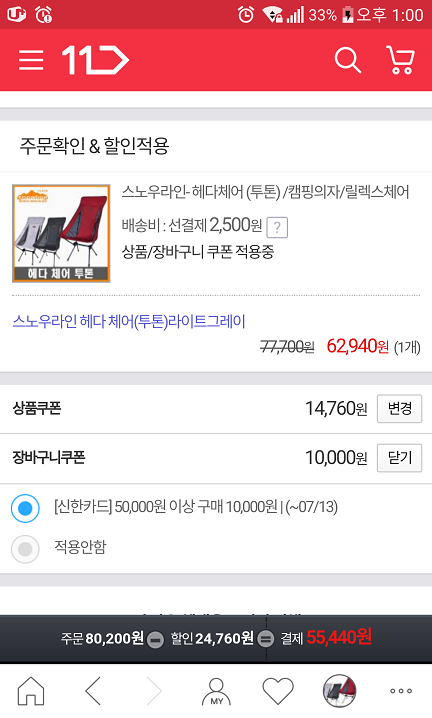The image size is (432, 718).
Task: Open more options three dots
Action: click(x=401, y=691)
